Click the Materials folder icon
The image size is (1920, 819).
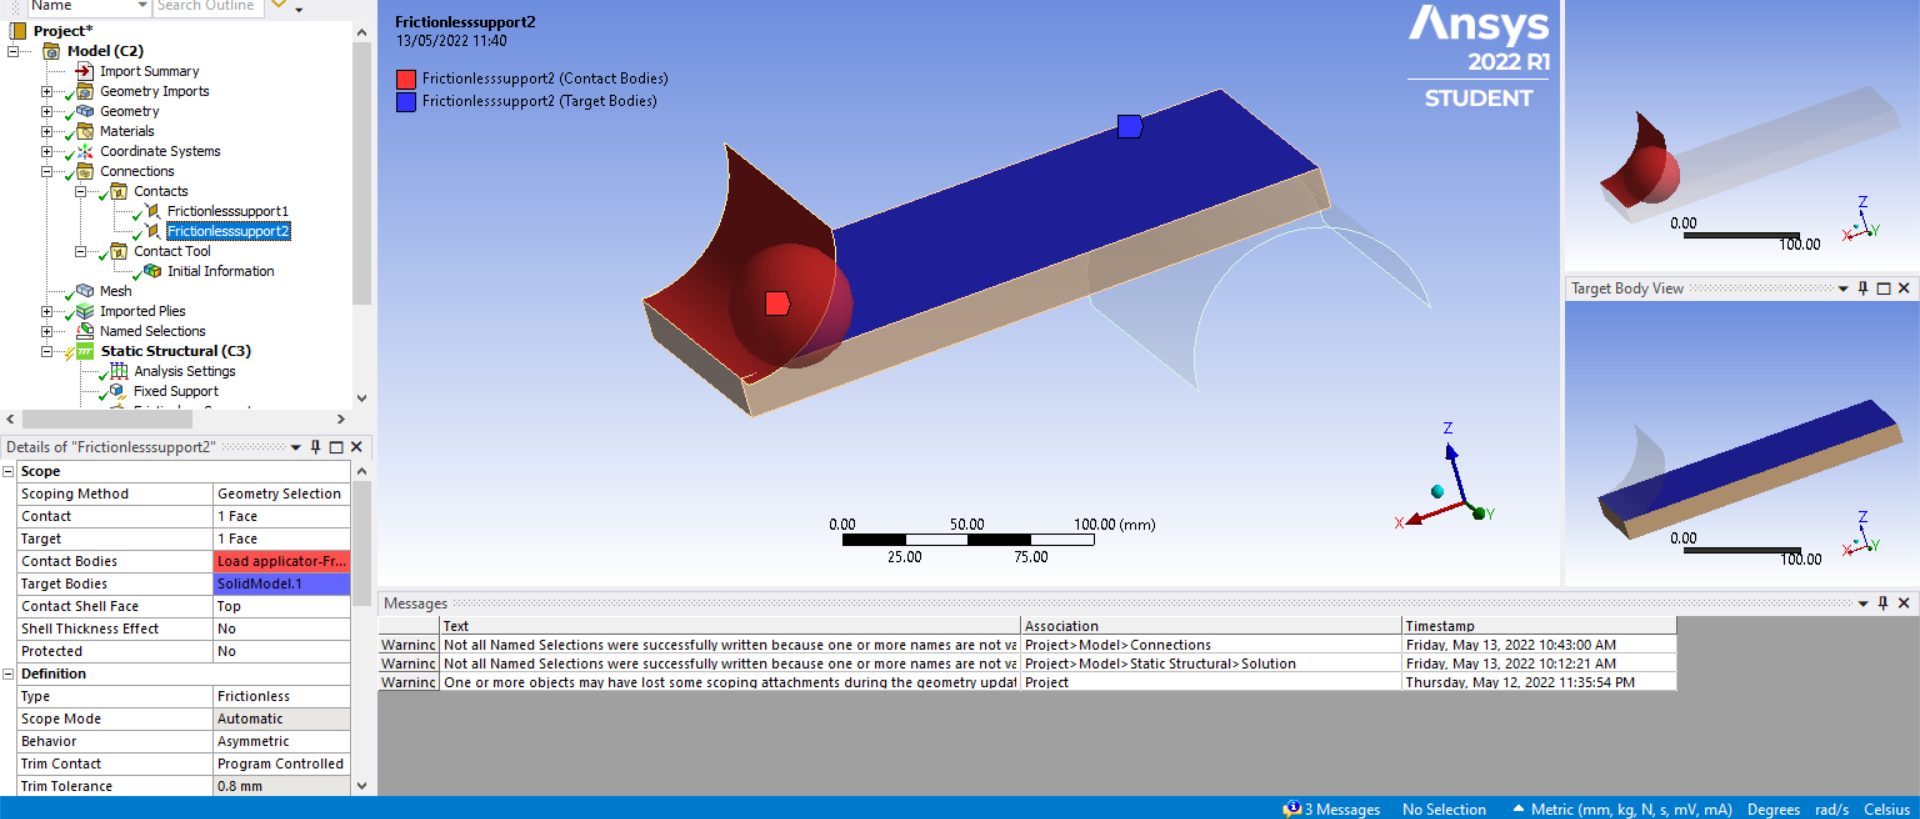pyautogui.click(x=85, y=131)
